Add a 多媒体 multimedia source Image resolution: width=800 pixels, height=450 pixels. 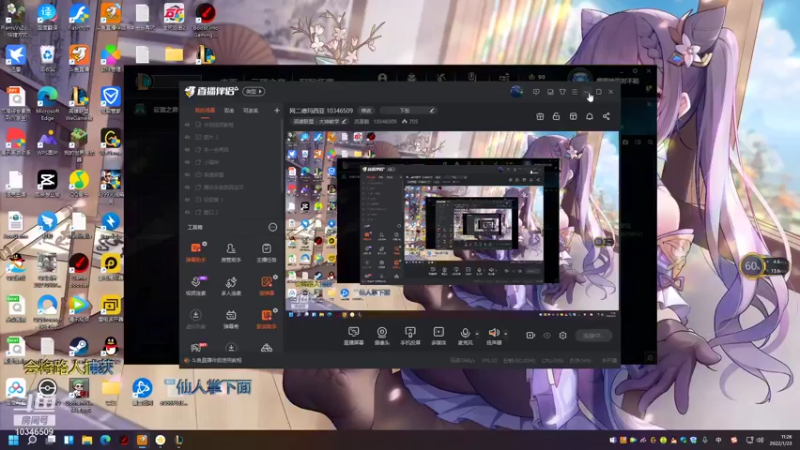click(x=439, y=336)
